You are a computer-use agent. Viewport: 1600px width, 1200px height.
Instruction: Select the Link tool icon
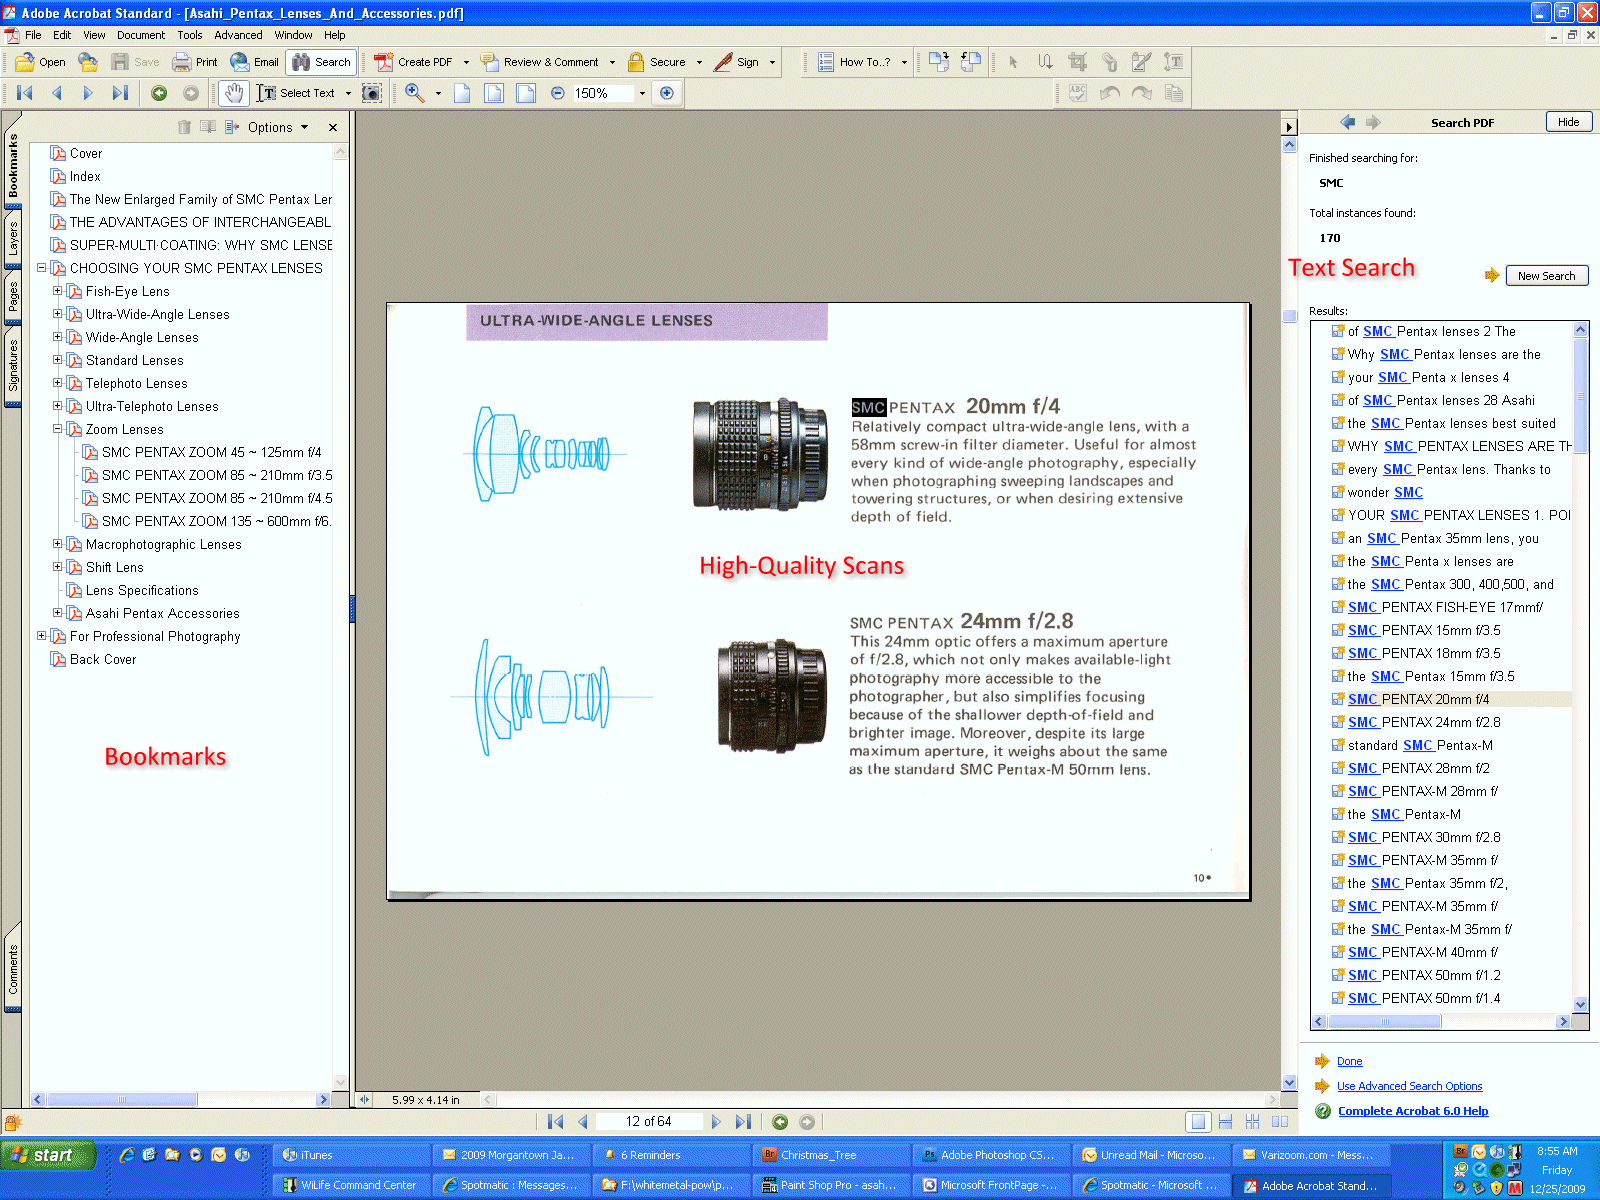pyautogui.click(x=1110, y=62)
